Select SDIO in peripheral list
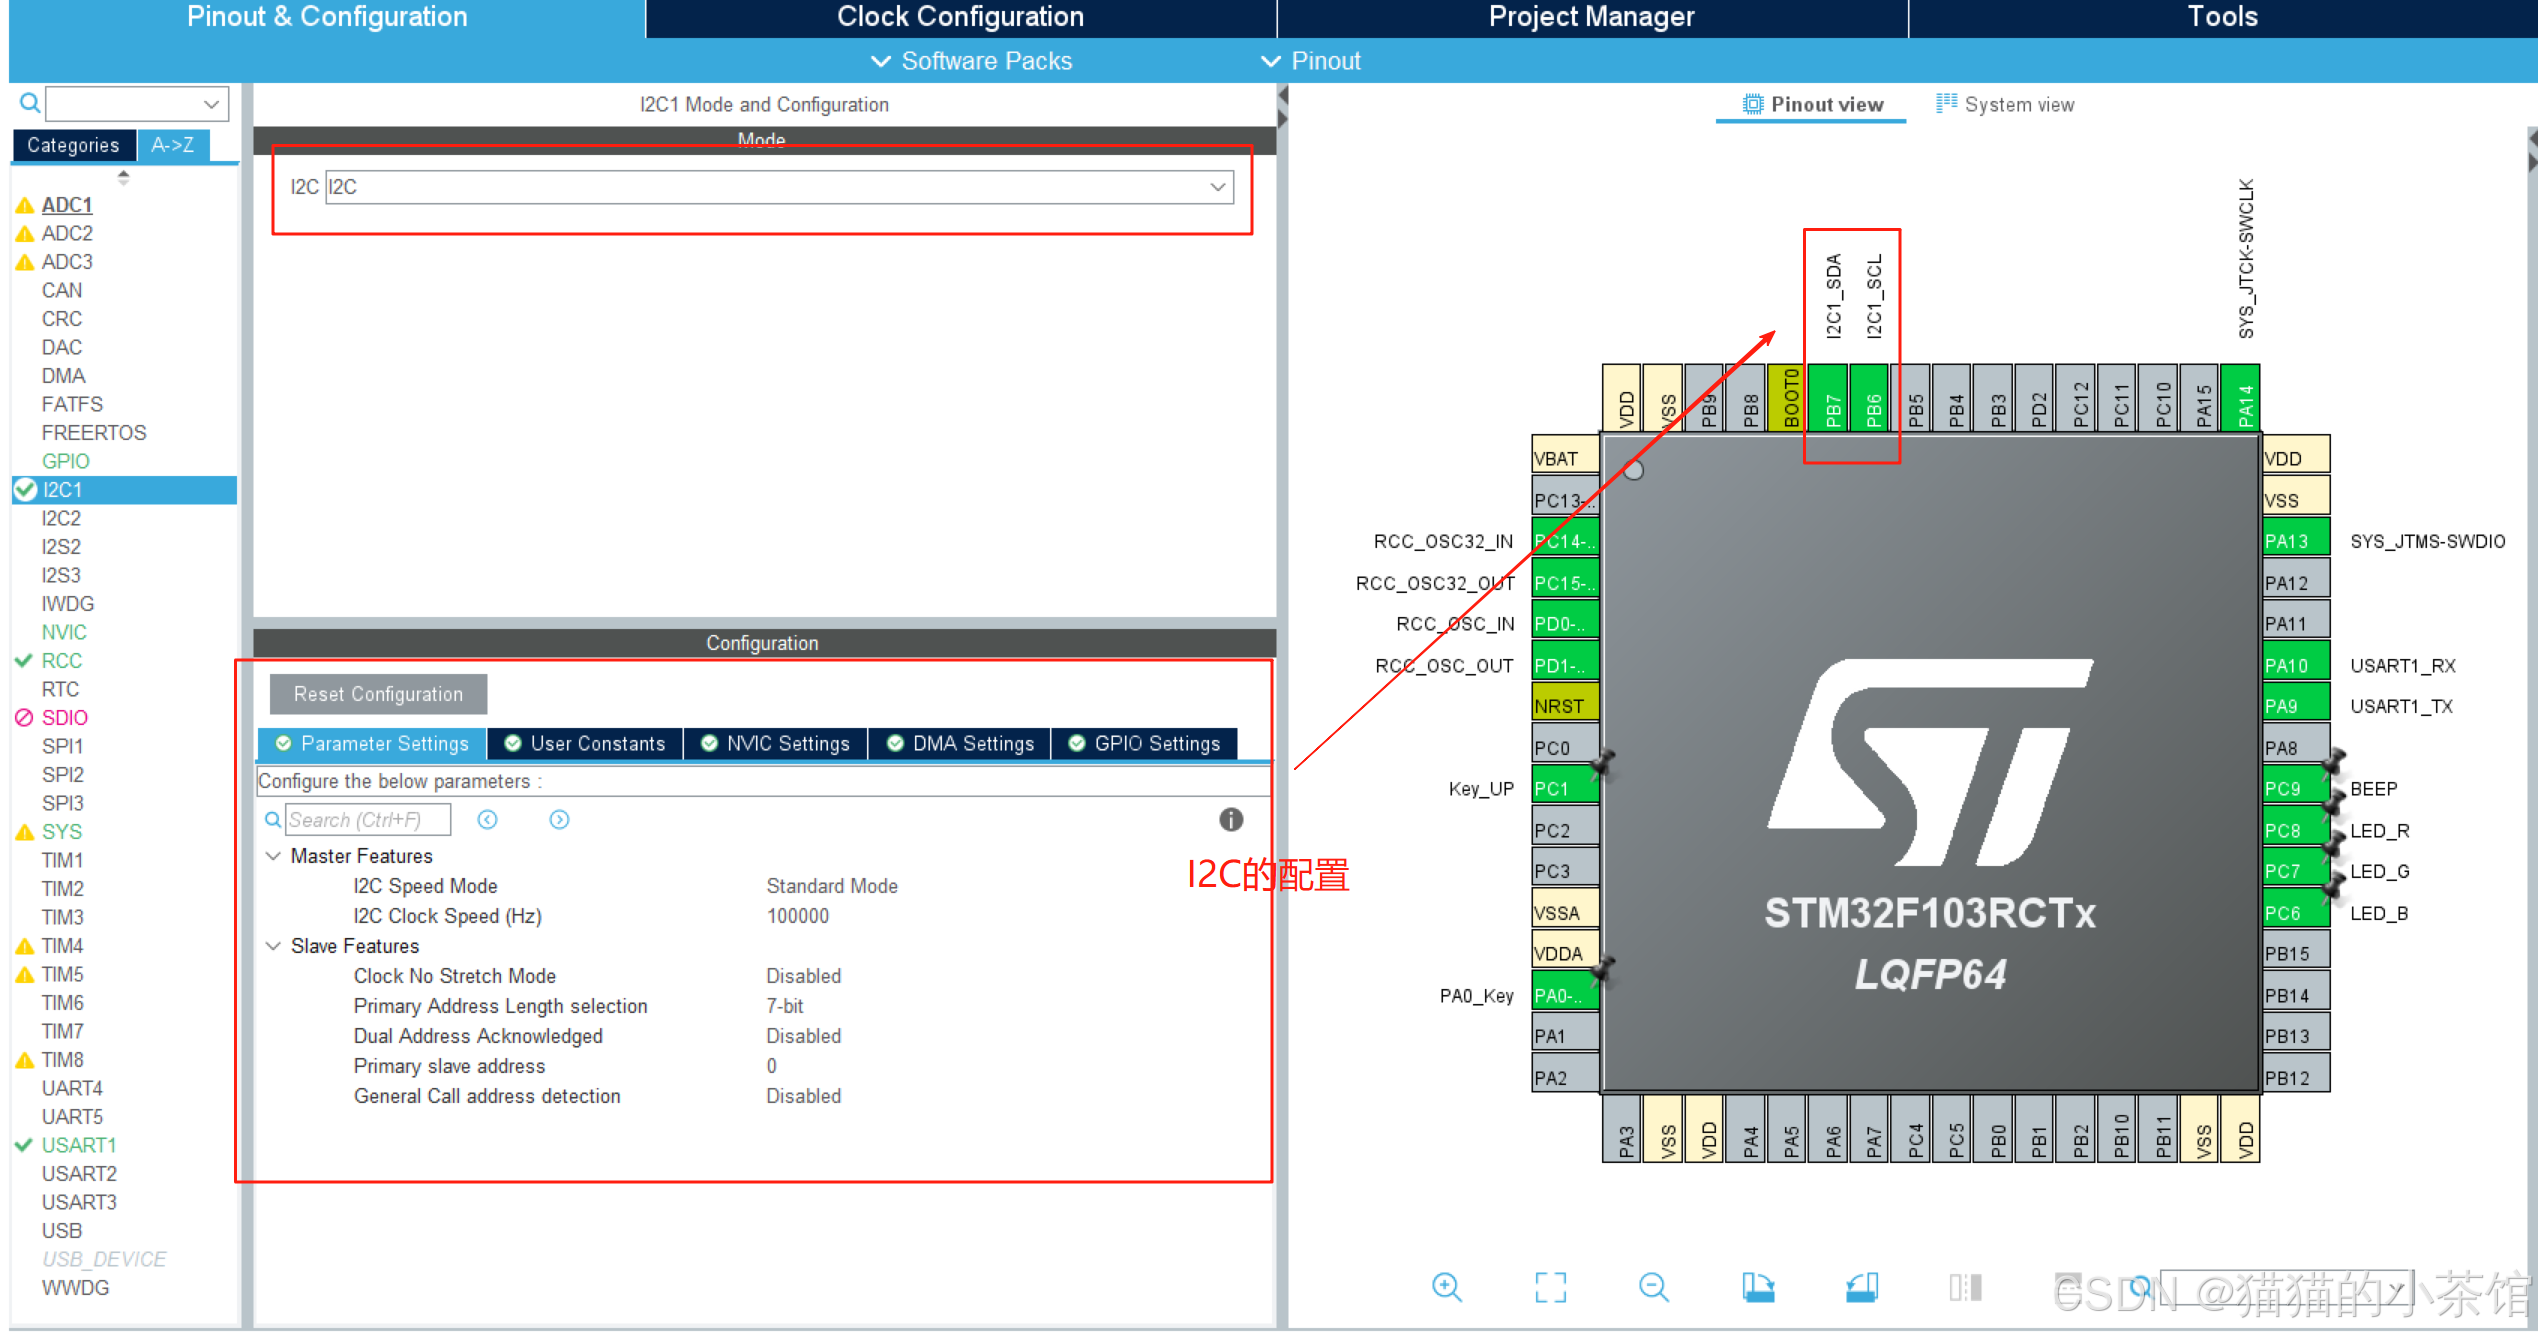Screen dimensions: 2538x1335 (64, 718)
